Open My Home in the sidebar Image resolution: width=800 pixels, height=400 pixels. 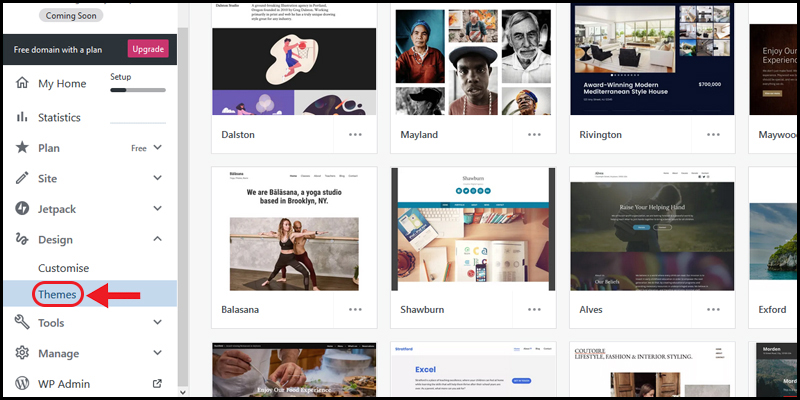[62, 84]
